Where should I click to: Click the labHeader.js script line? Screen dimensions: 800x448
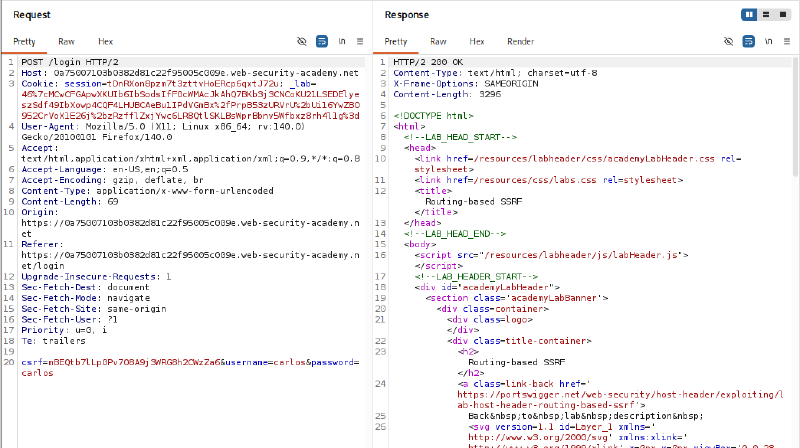551,255
